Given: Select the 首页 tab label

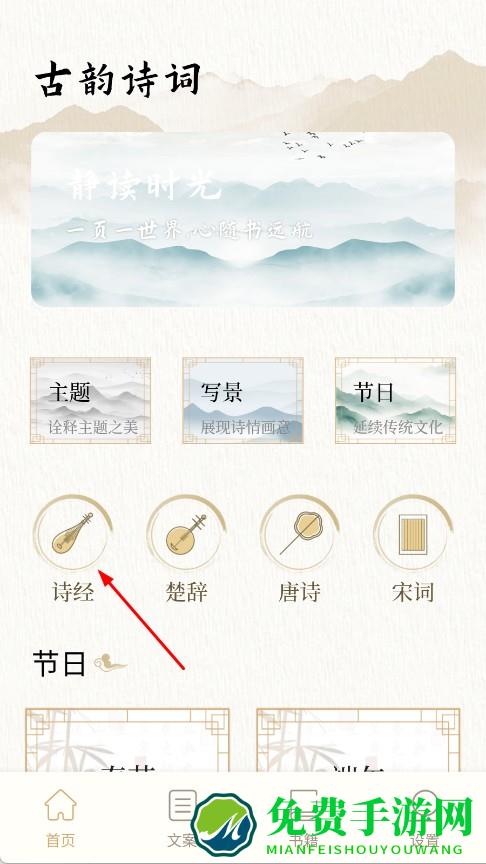Looking at the screenshot, I should click(x=60, y=840).
